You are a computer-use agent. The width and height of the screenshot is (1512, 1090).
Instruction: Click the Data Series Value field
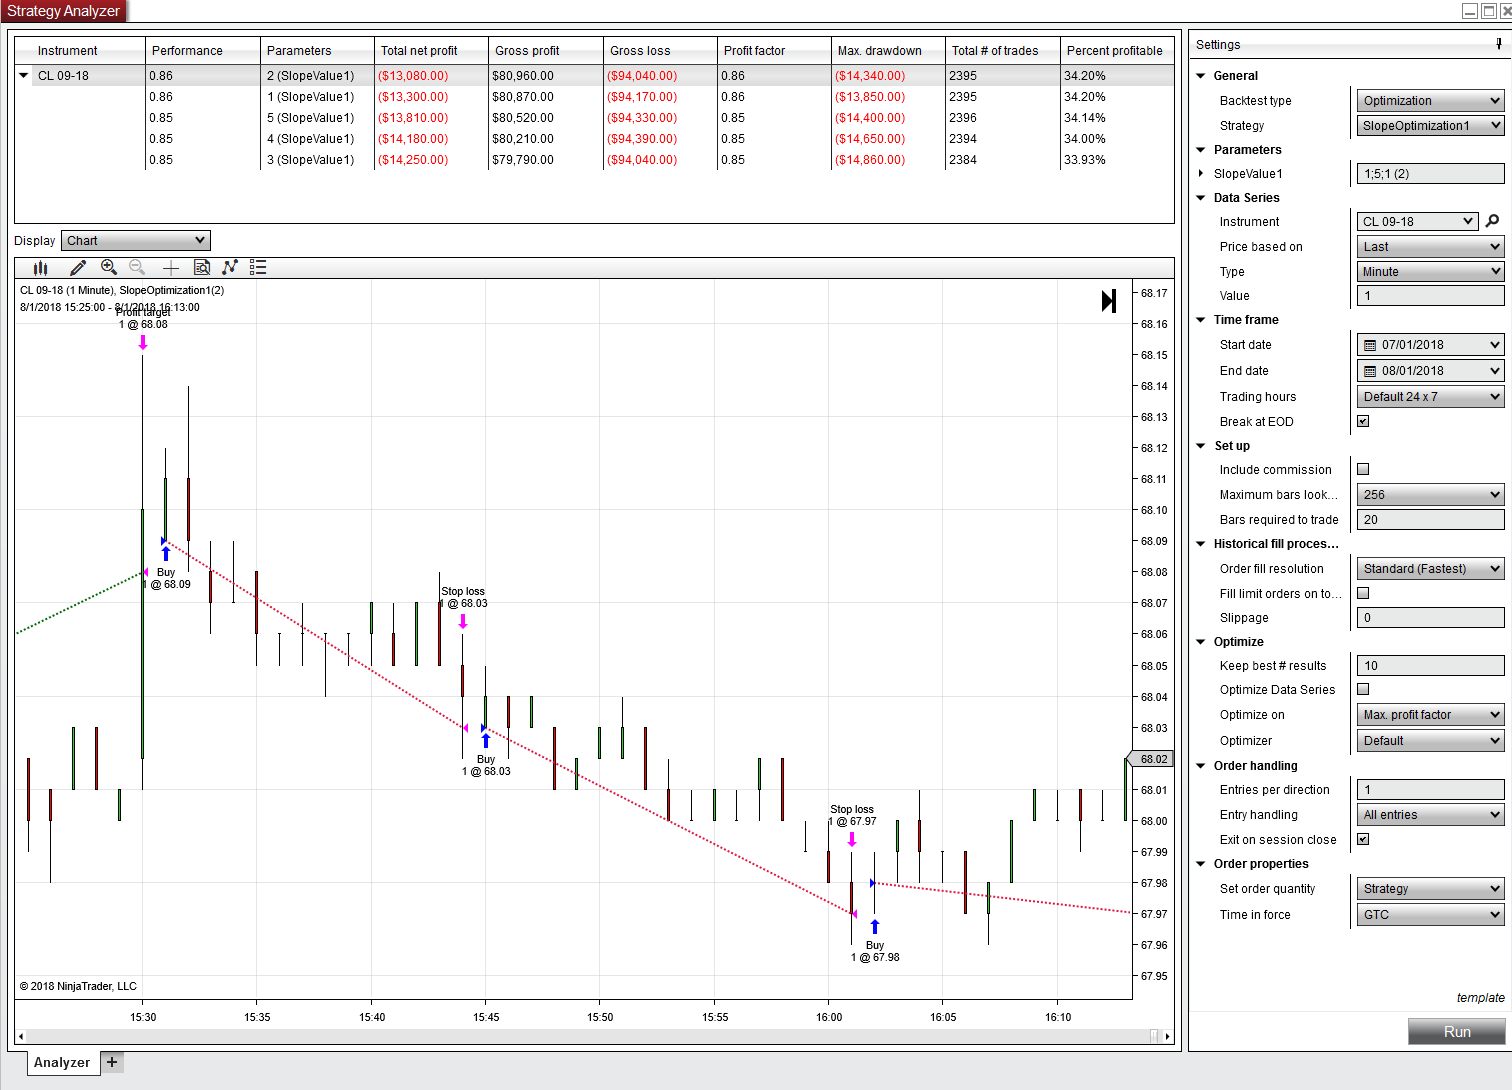(x=1431, y=296)
